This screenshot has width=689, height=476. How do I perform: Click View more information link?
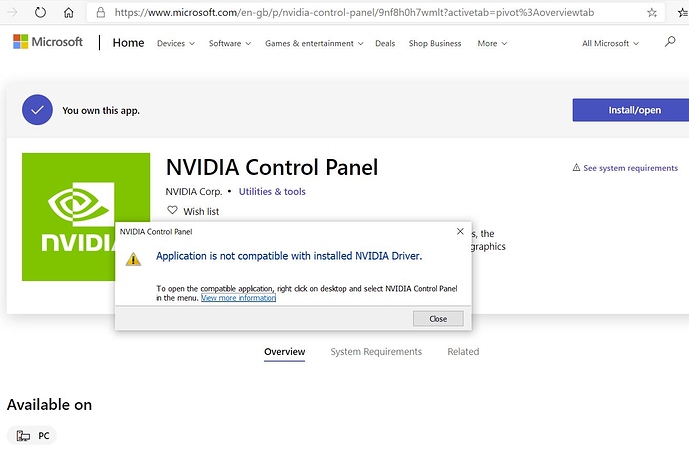(x=238, y=298)
